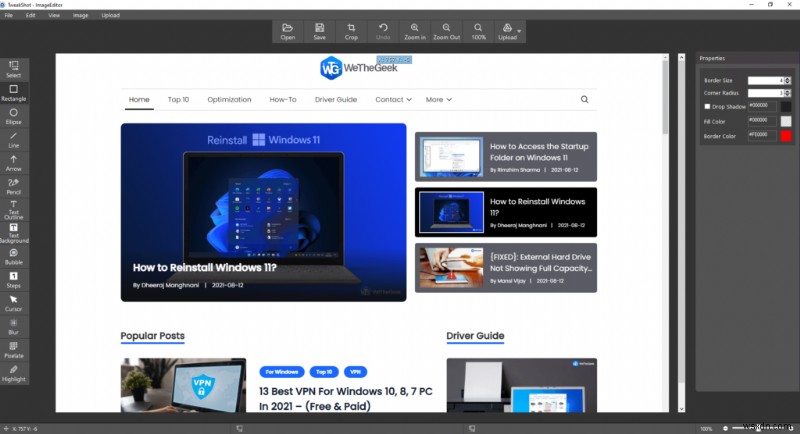
Task: Open the Fill Color swatch
Action: pyautogui.click(x=786, y=121)
